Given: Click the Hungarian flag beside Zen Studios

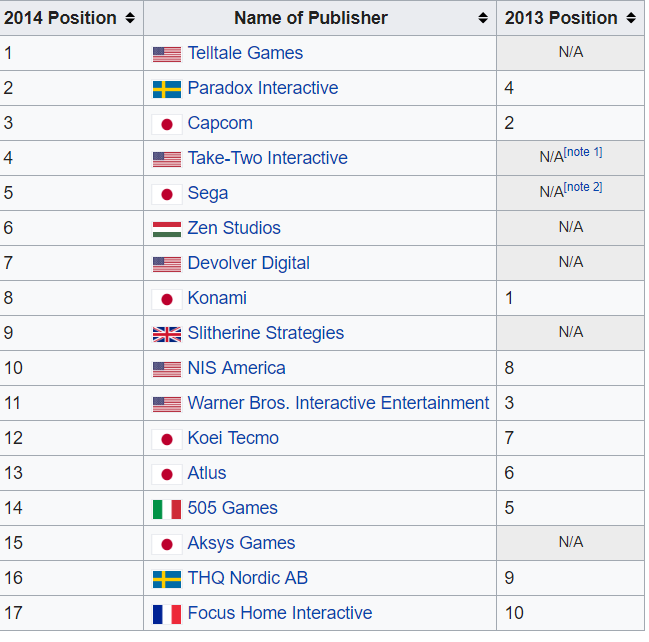Looking at the screenshot, I should (167, 229).
